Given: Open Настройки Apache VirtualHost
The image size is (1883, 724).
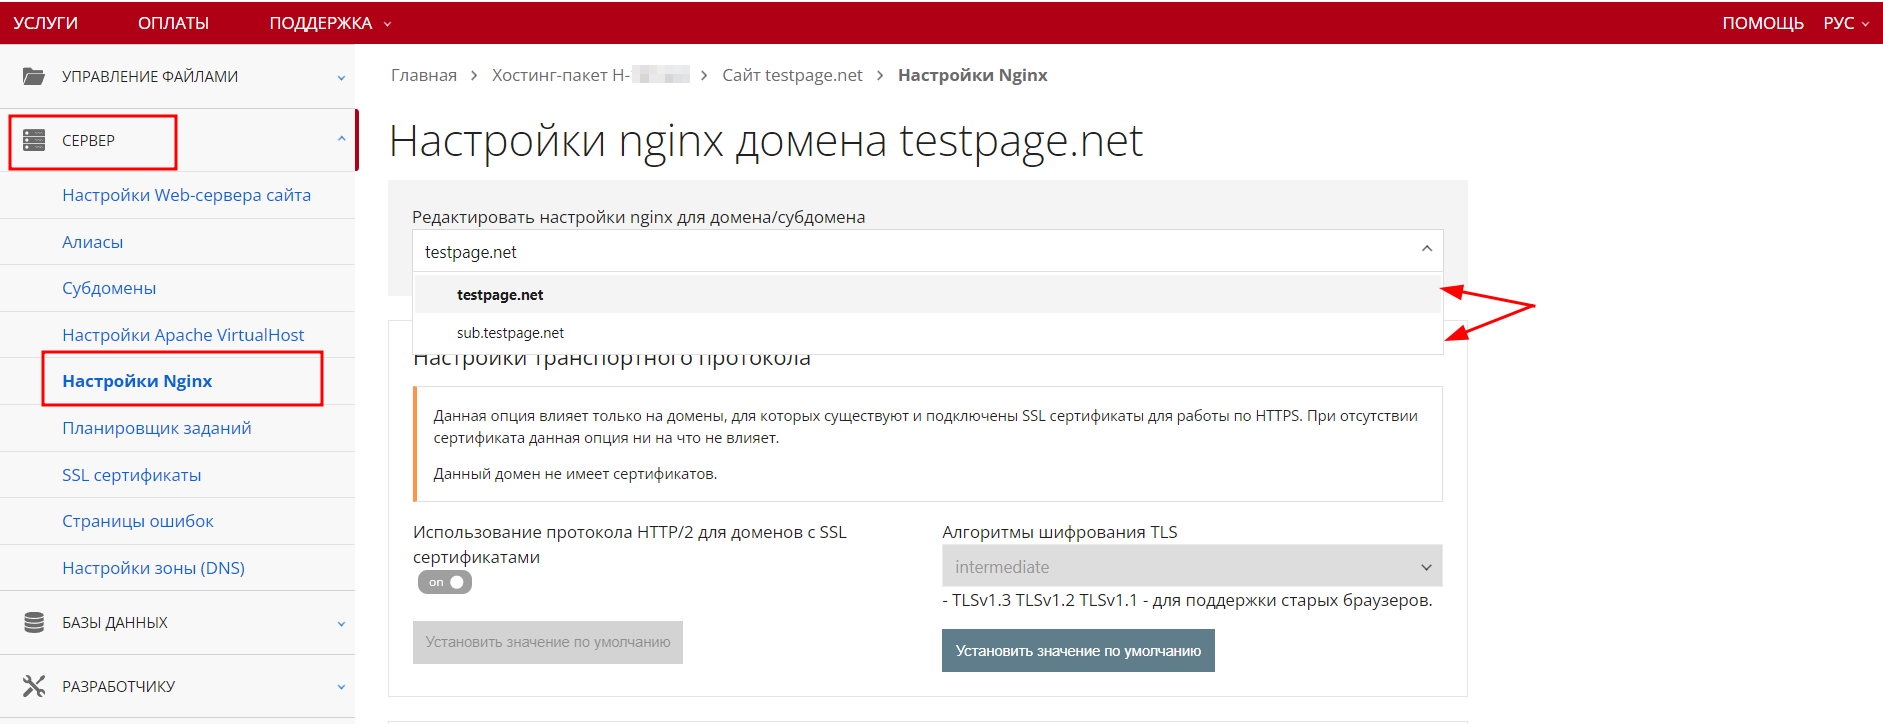Looking at the screenshot, I should (x=183, y=335).
